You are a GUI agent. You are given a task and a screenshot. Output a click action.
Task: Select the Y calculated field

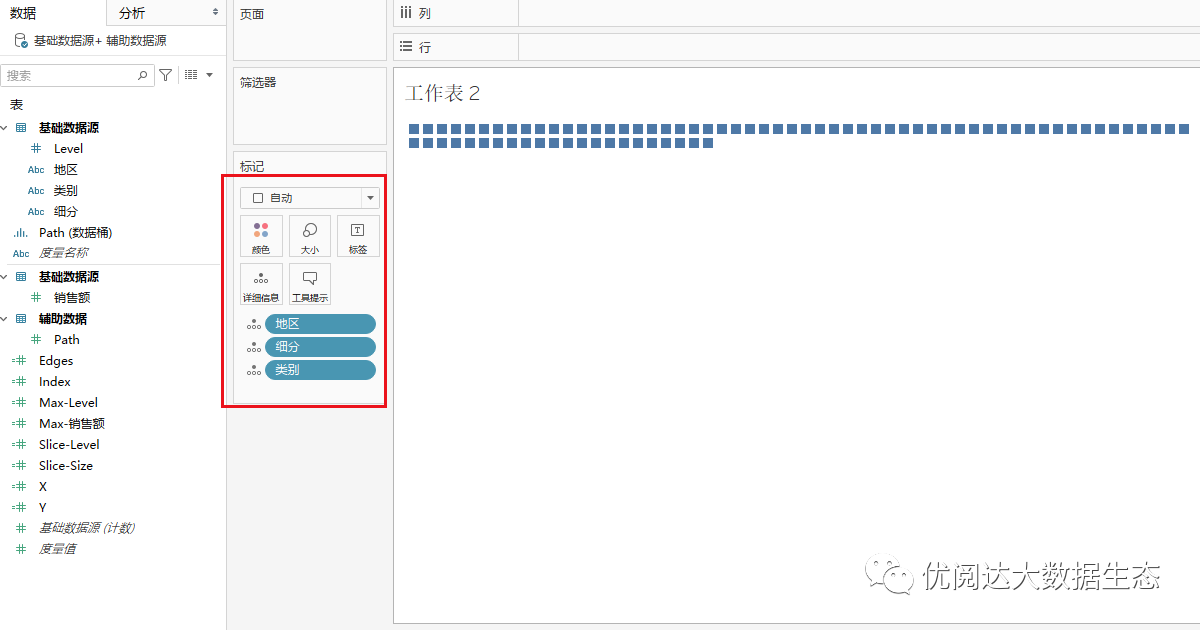(x=43, y=508)
